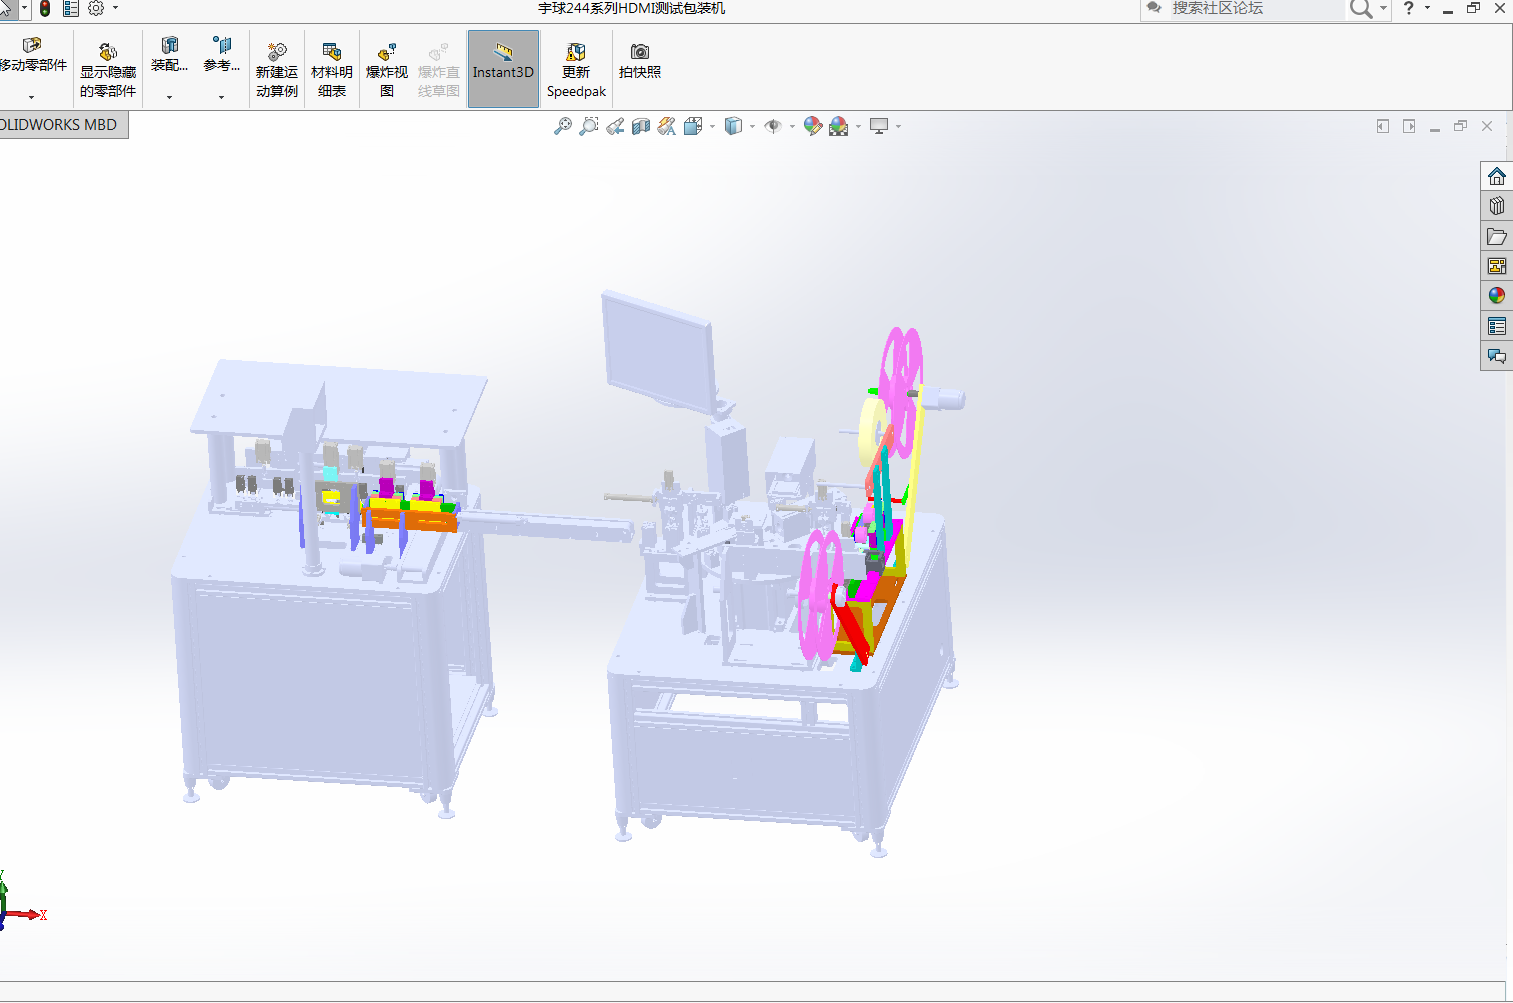Image resolution: width=1513 pixels, height=1003 pixels.
Task: Expand the Hide/Show Items eye dropdown
Action: 792,127
